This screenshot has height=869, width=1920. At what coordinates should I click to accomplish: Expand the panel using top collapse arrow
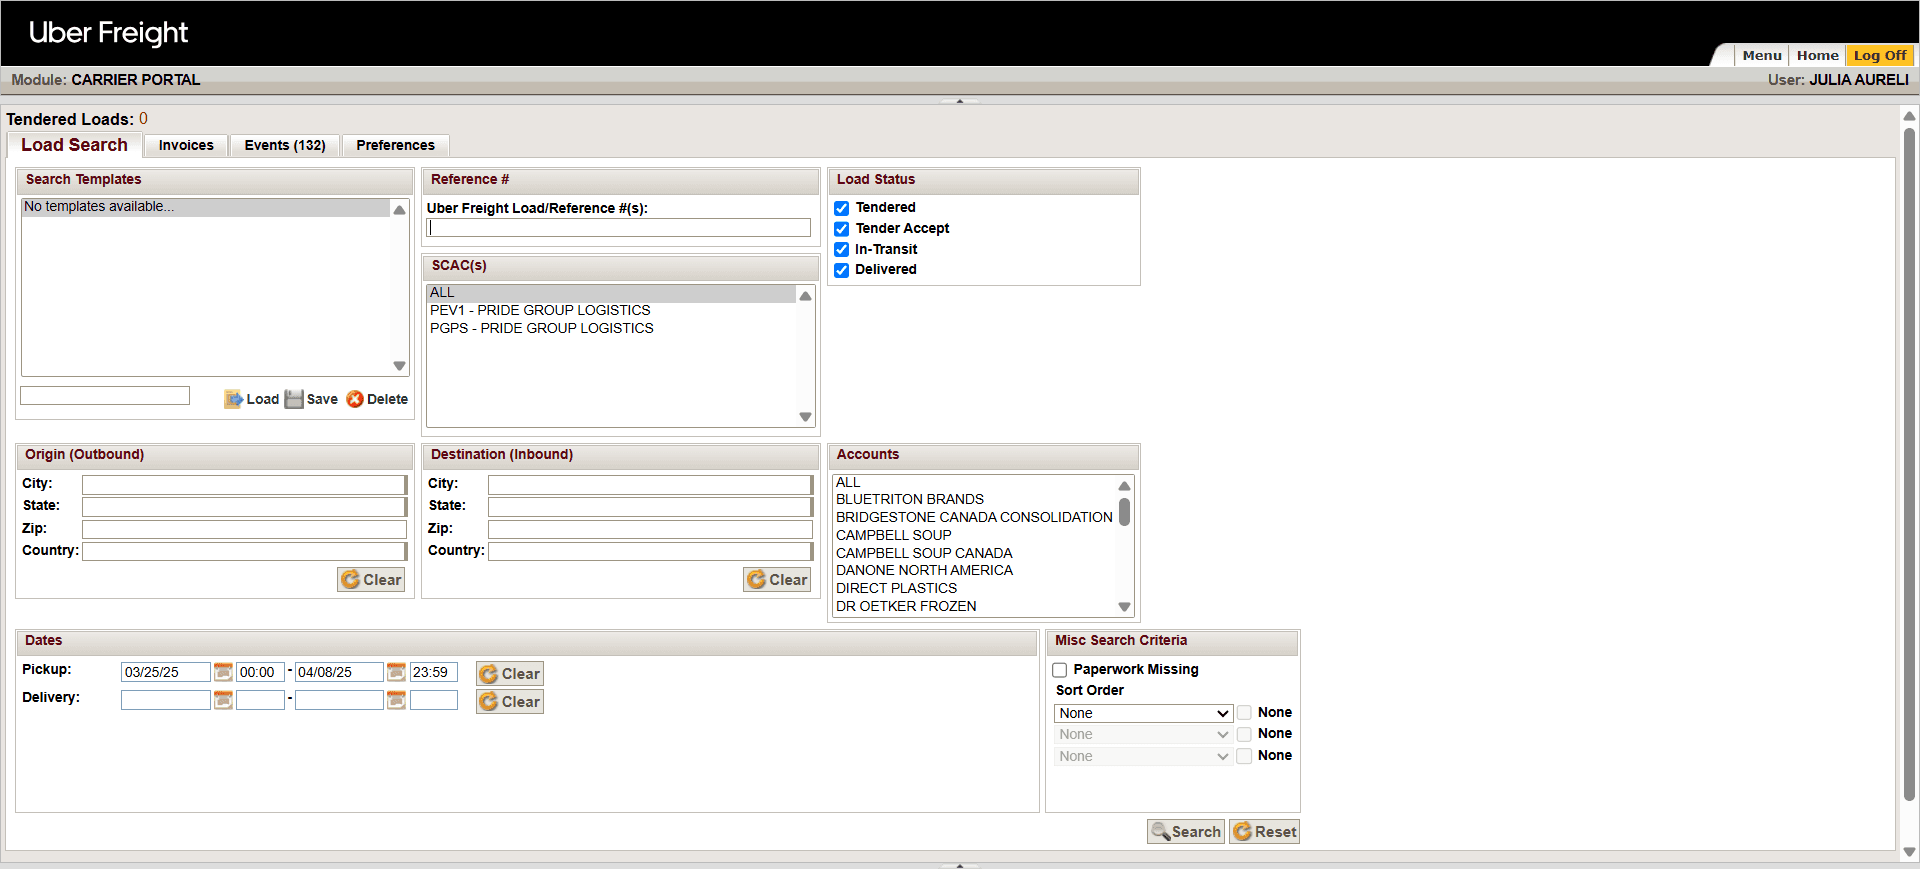(x=960, y=101)
